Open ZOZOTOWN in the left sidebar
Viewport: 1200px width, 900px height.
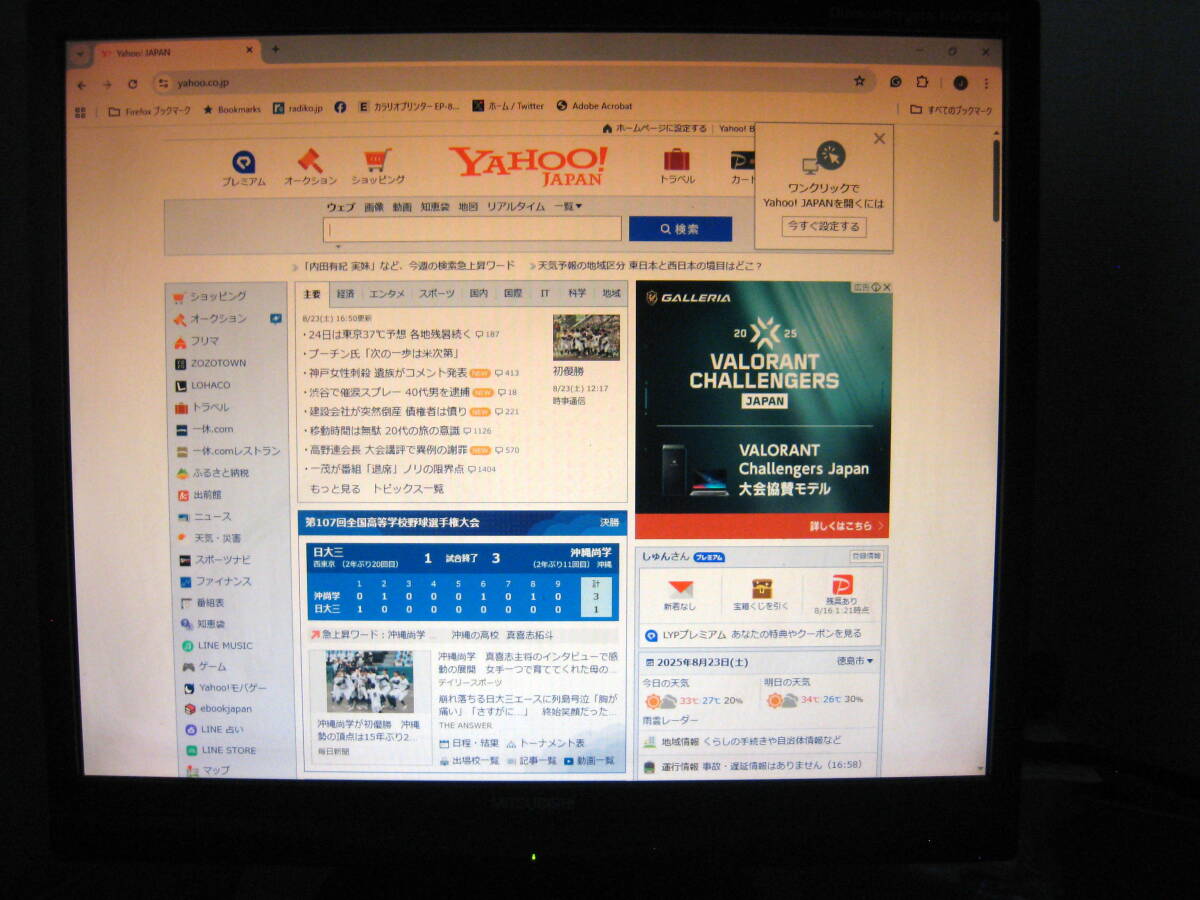pos(211,363)
